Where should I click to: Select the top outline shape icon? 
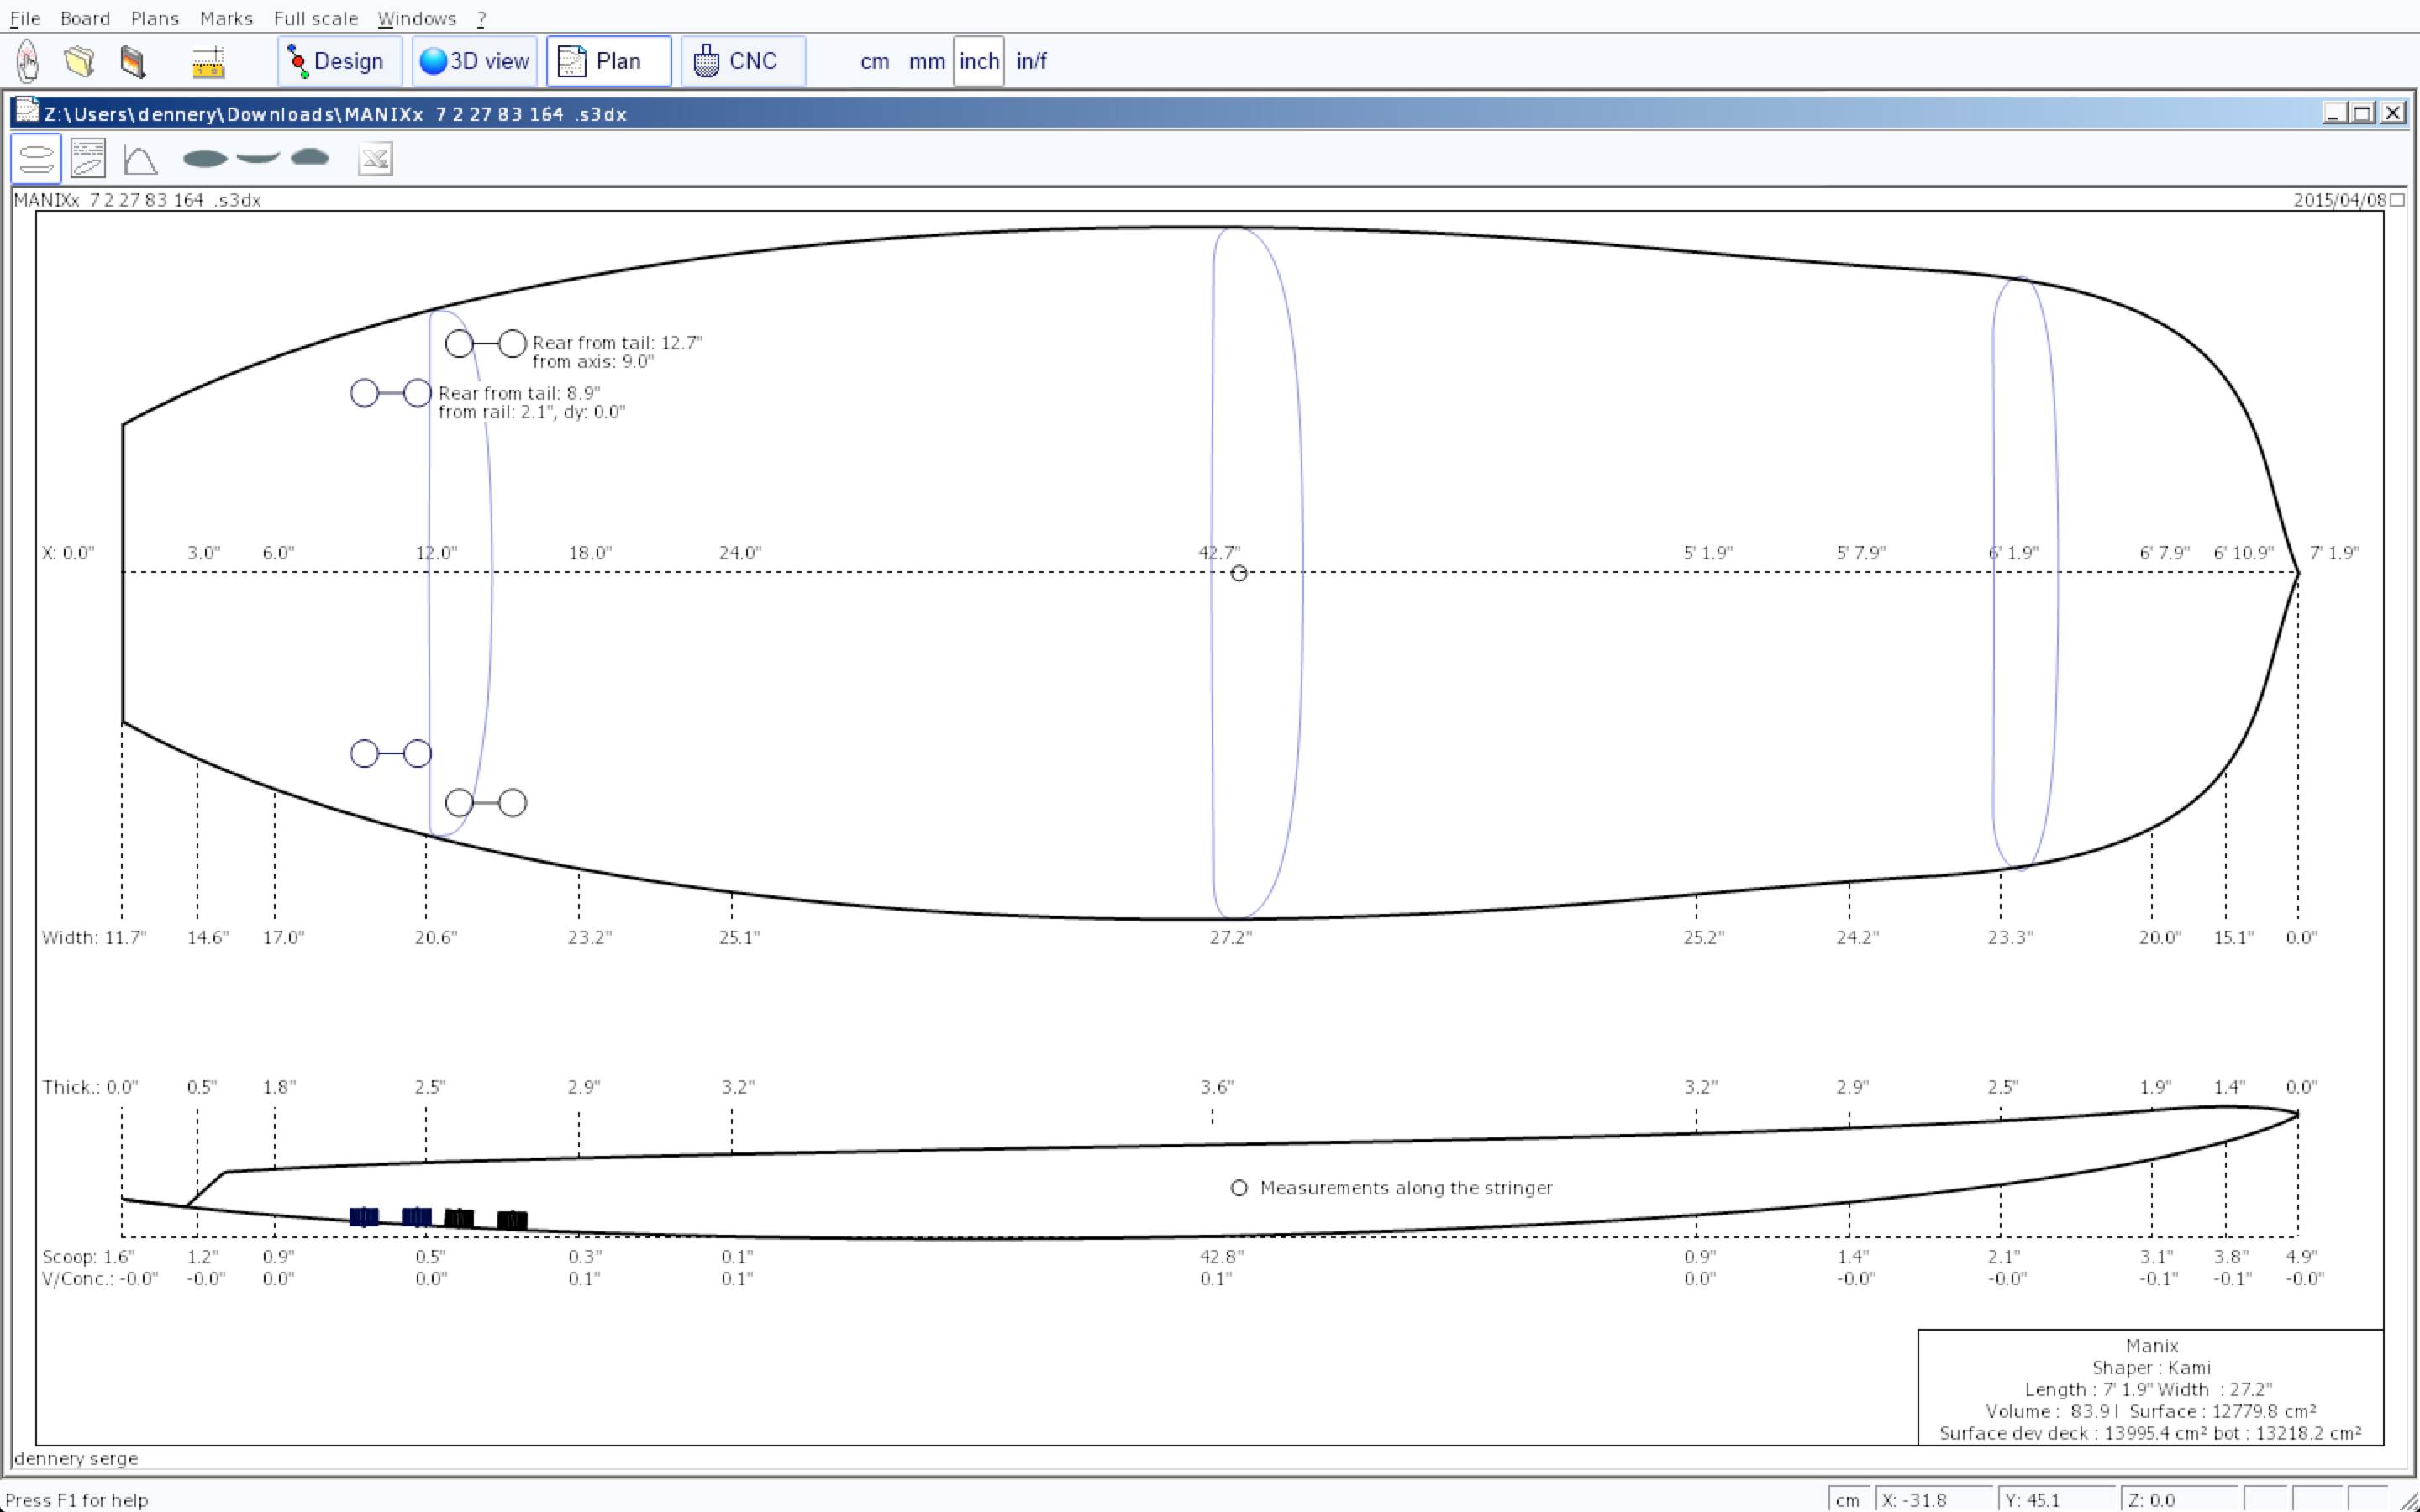pyautogui.click(x=205, y=159)
